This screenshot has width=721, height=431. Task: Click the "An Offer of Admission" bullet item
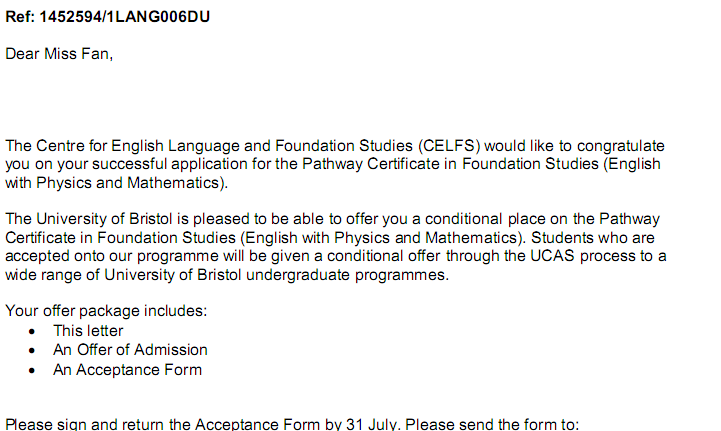point(130,350)
